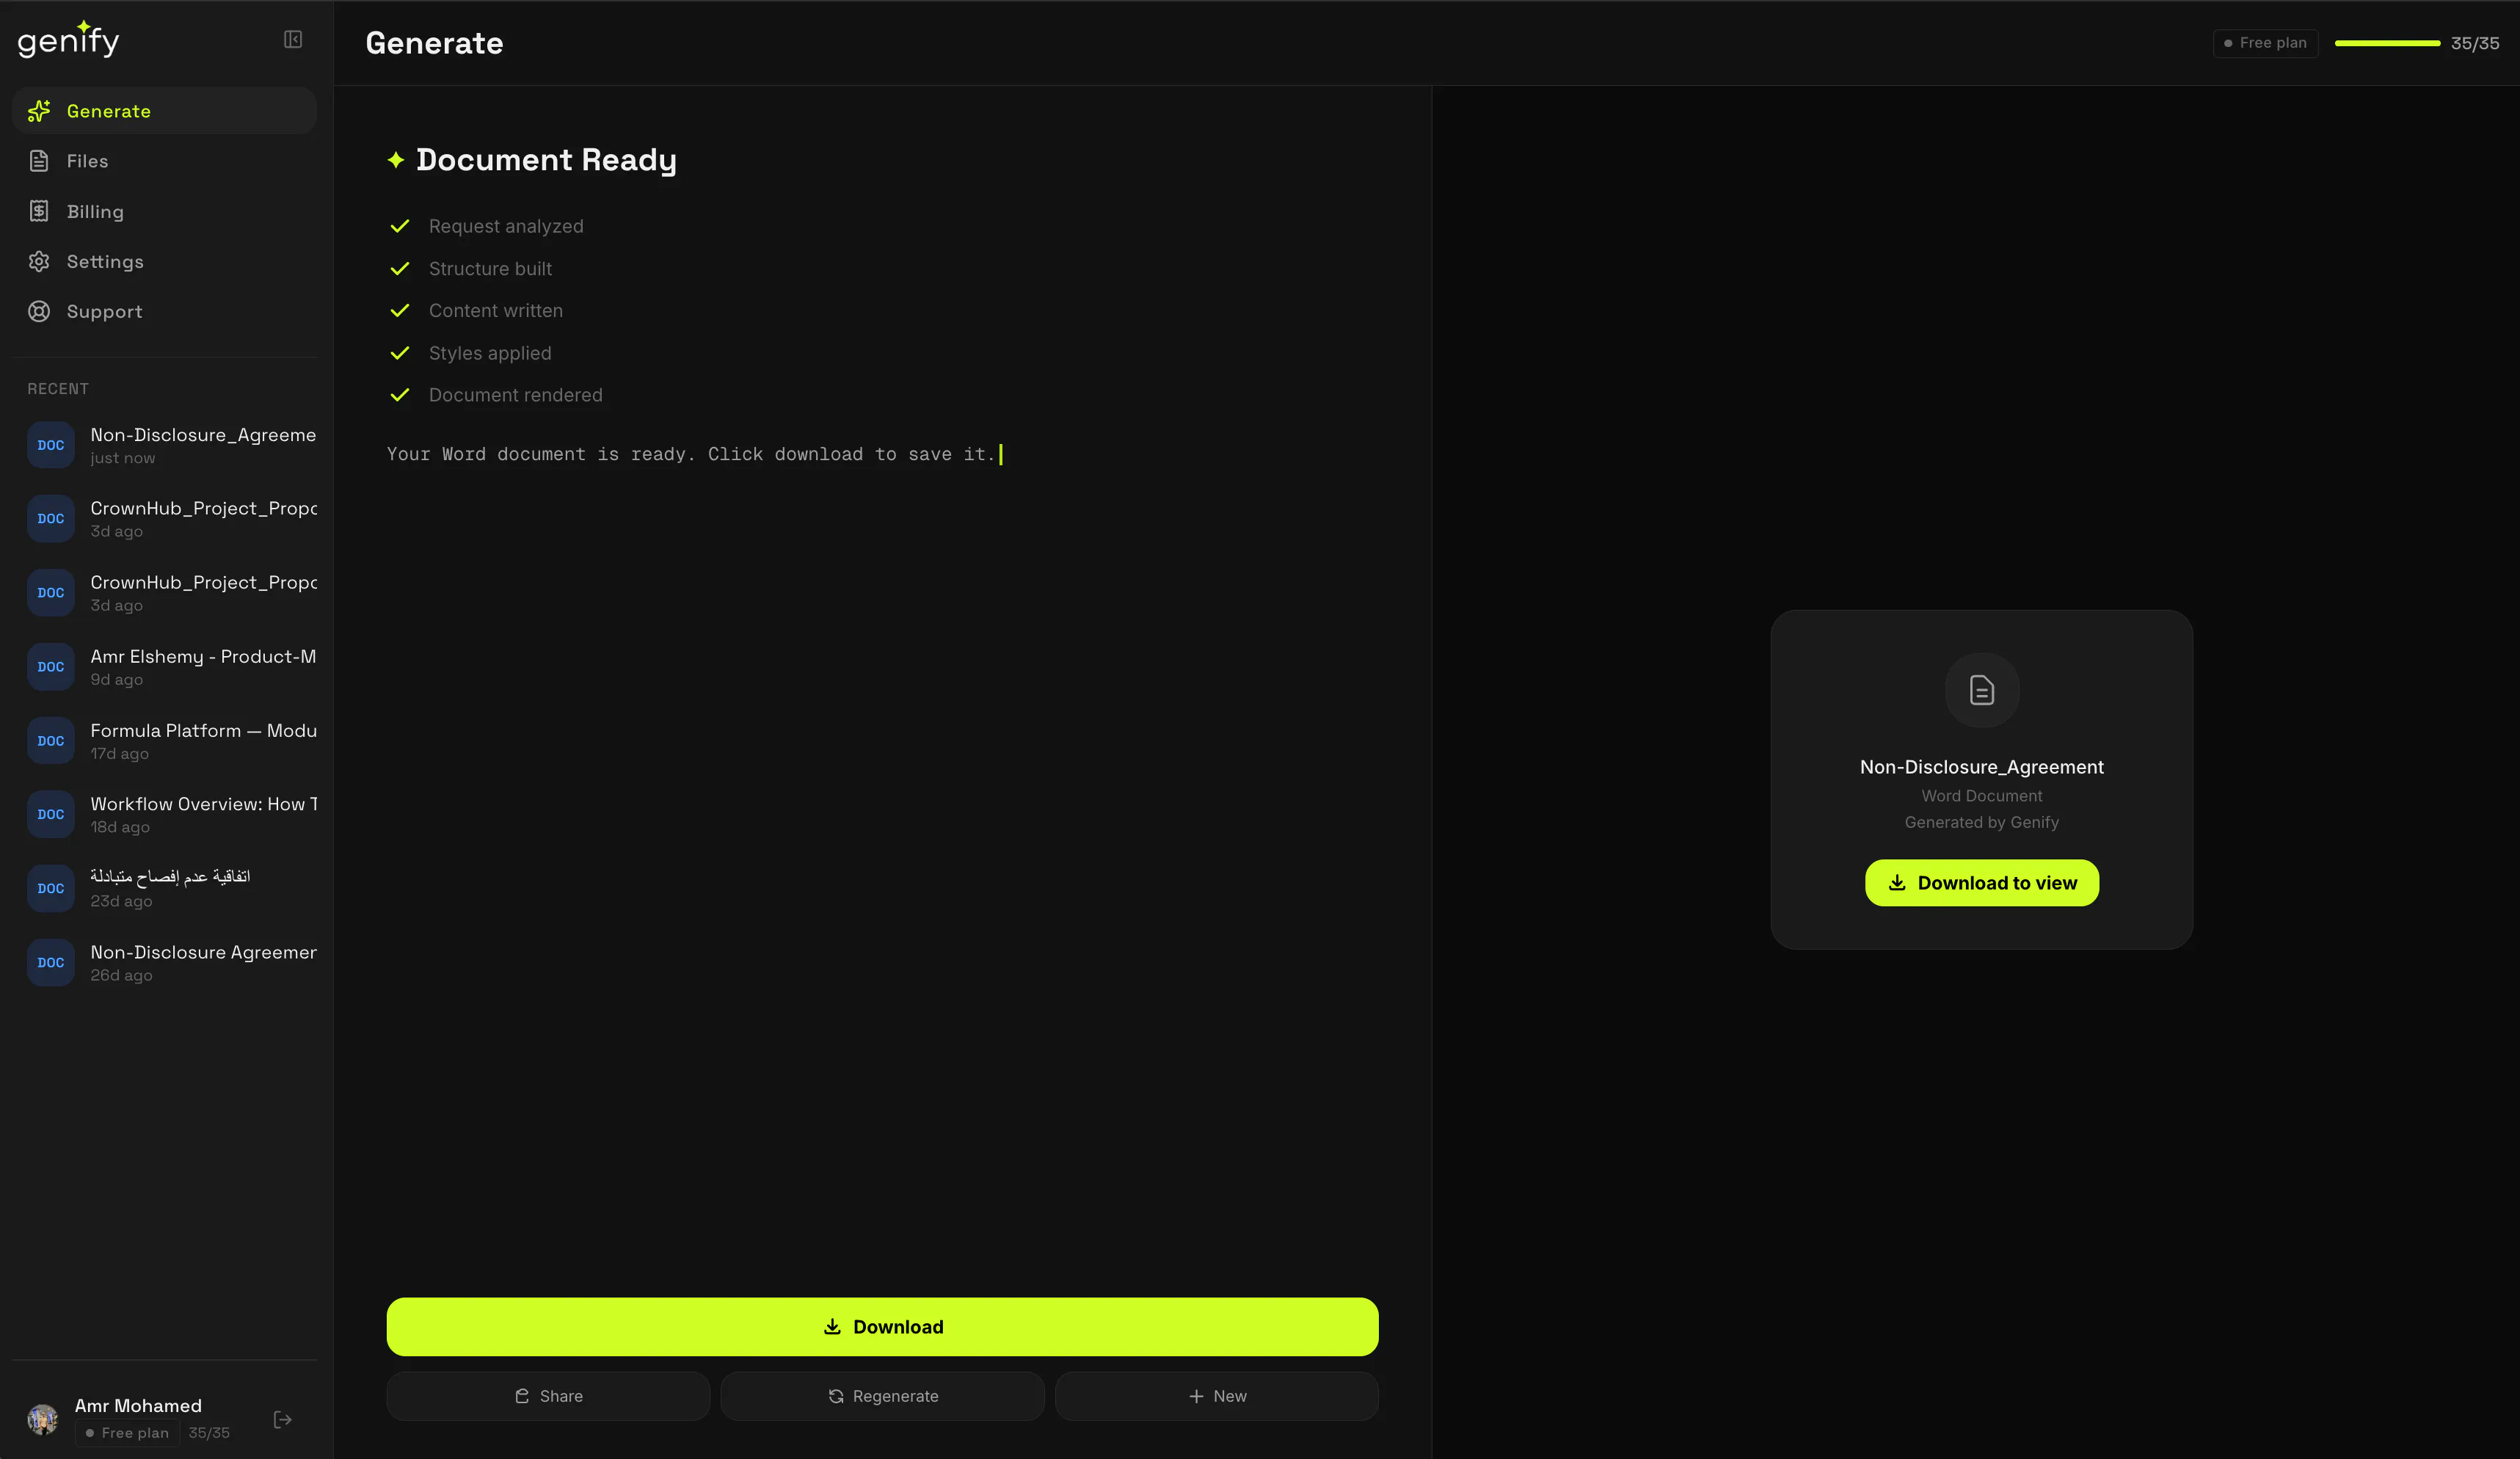Click DOC icon of Formula Platform document
This screenshot has height=1459, width=2520.
point(51,741)
